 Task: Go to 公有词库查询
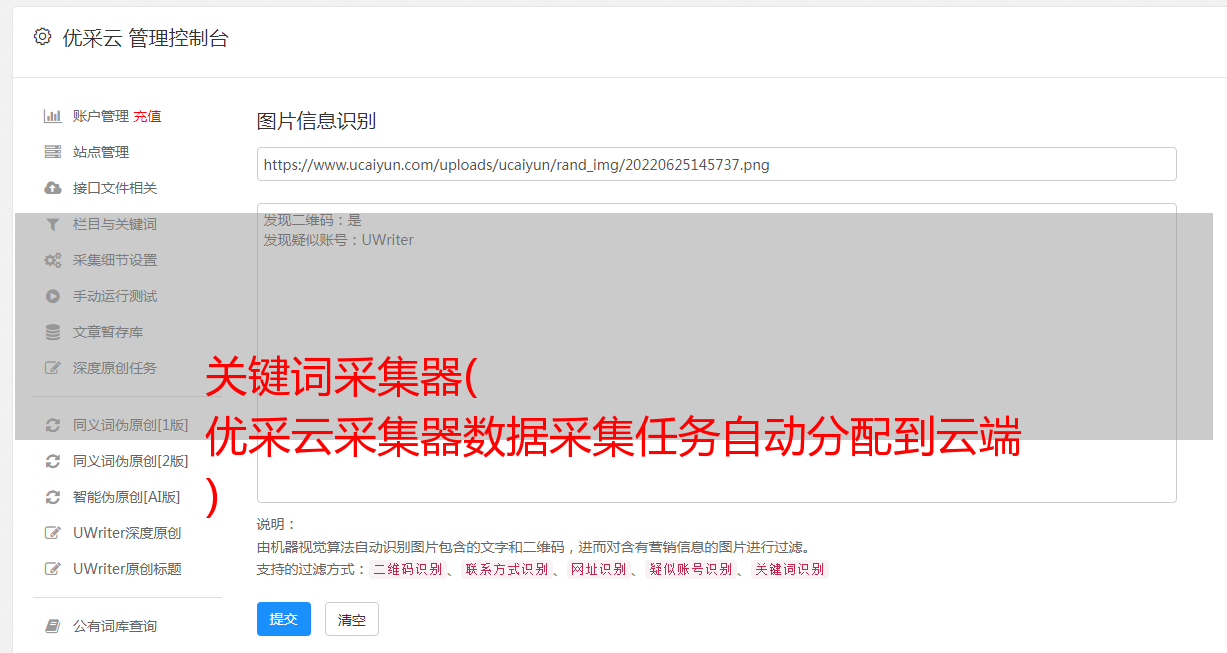point(115,626)
